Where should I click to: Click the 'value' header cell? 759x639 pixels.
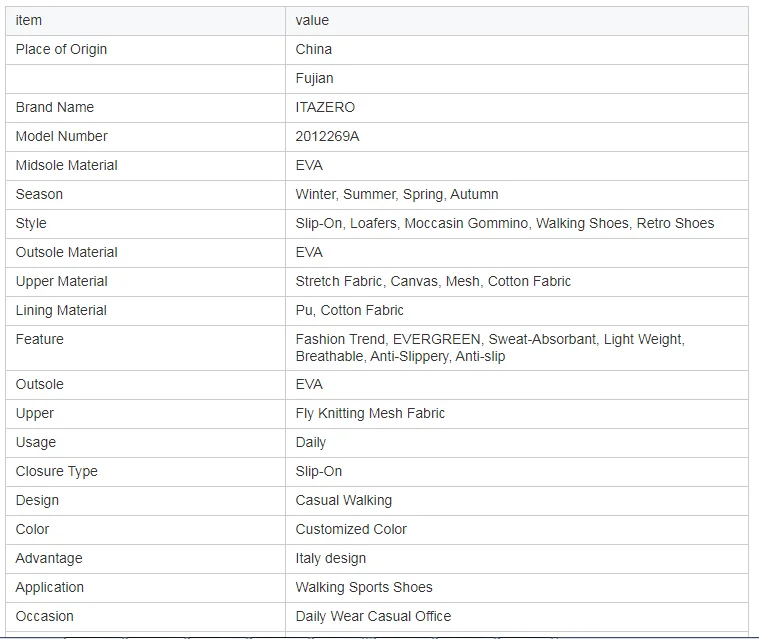tap(312, 20)
